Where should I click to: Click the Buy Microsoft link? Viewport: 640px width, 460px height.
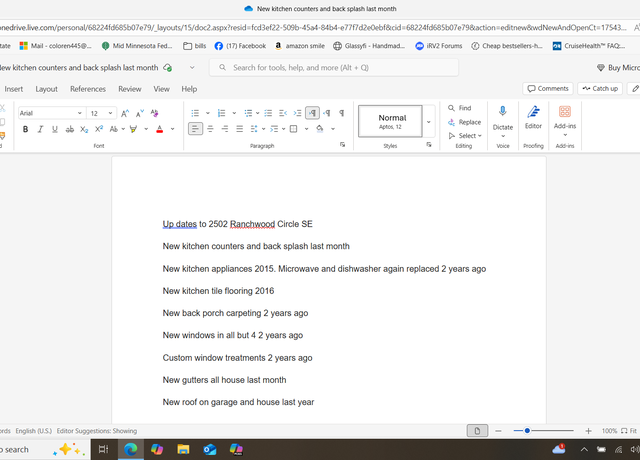click(618, 68)
